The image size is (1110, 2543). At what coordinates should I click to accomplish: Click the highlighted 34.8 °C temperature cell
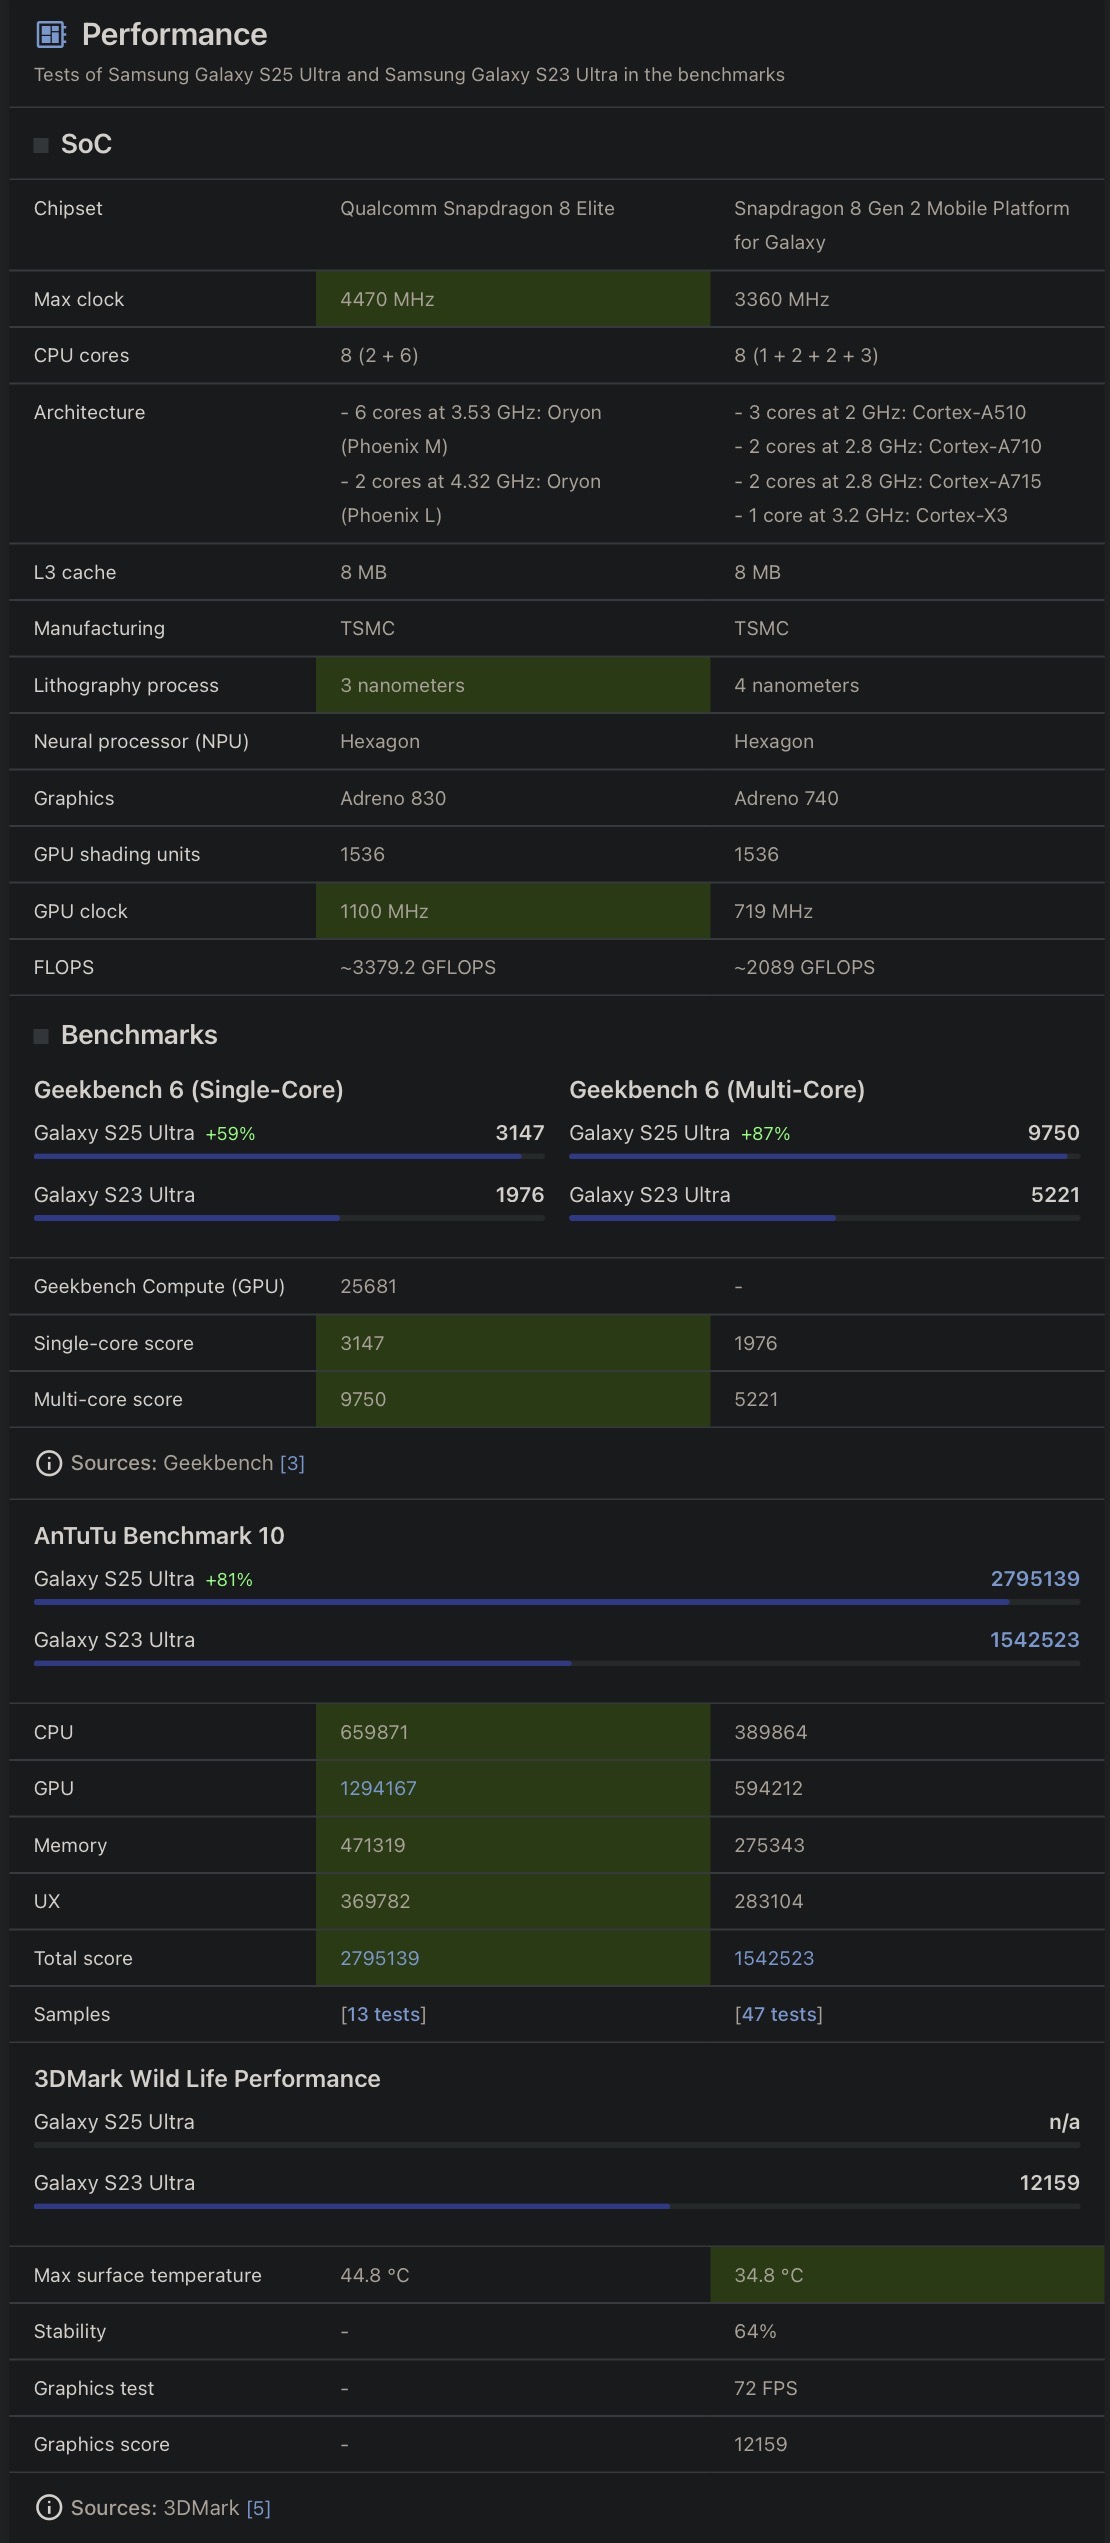point(906,2275)
